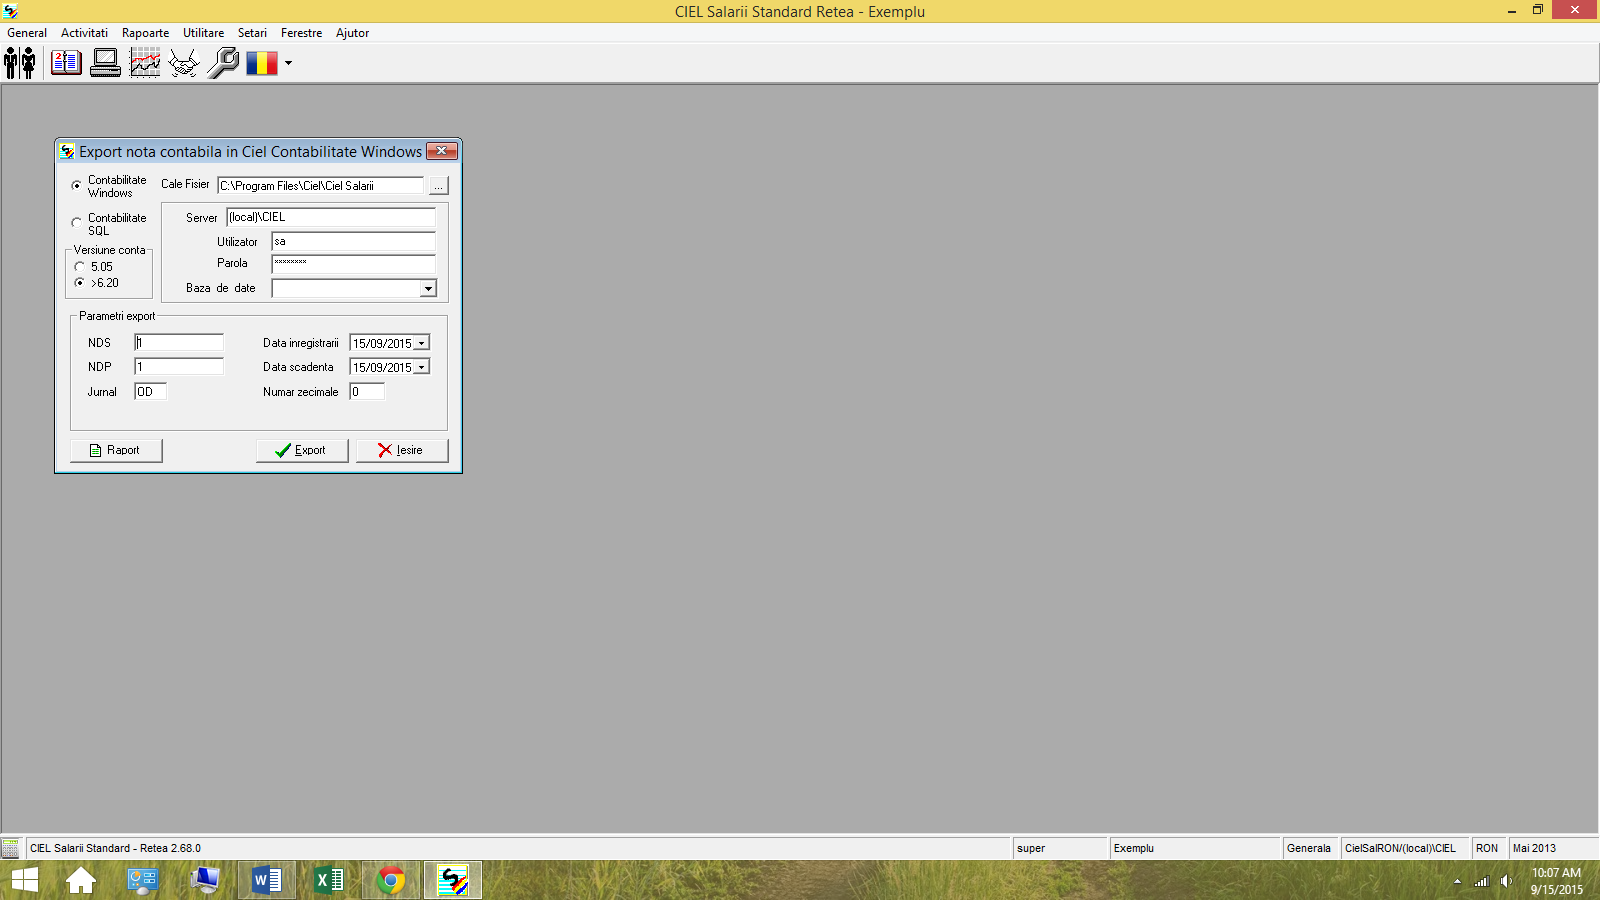Click the open book toolbar icon

(x=66, y=63)
